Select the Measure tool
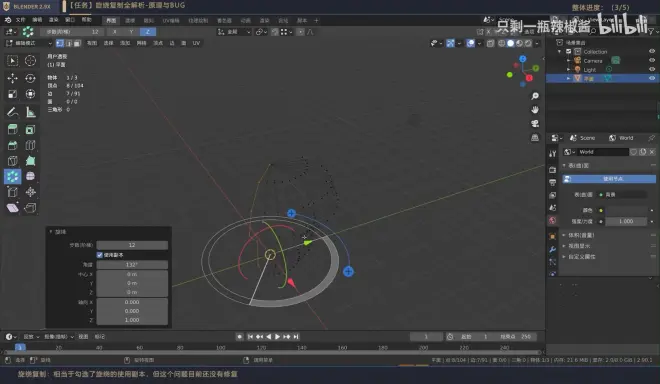Screen dimensions: 660x384 click(30, 112)
